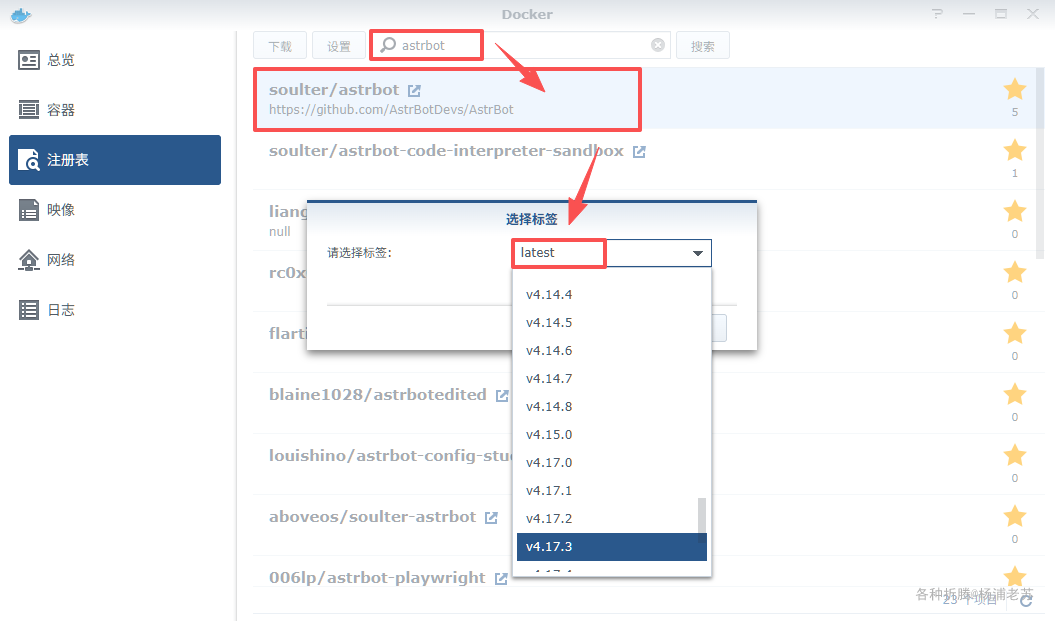Click the tag dropdown arrow

click(x=698, y=254)
